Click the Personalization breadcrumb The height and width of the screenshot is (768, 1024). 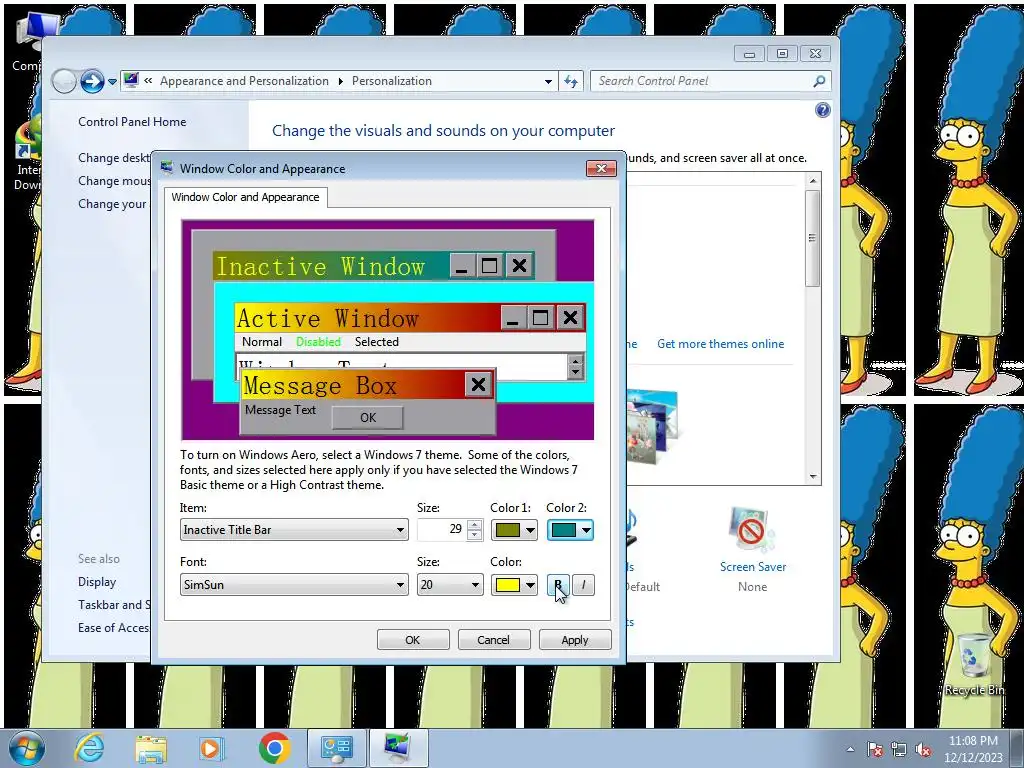(x=392, y=81)
